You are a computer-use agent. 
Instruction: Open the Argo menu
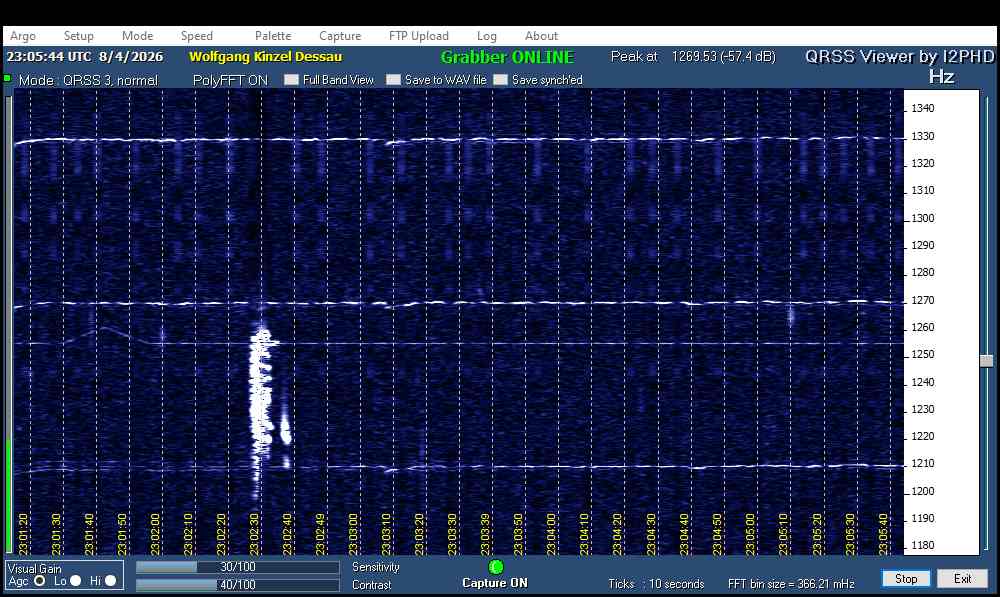pos(23,36)
